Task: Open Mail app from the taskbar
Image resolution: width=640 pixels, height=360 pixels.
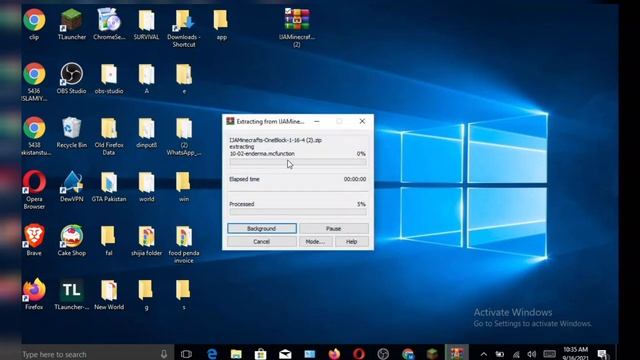Action: pos(285,354)
